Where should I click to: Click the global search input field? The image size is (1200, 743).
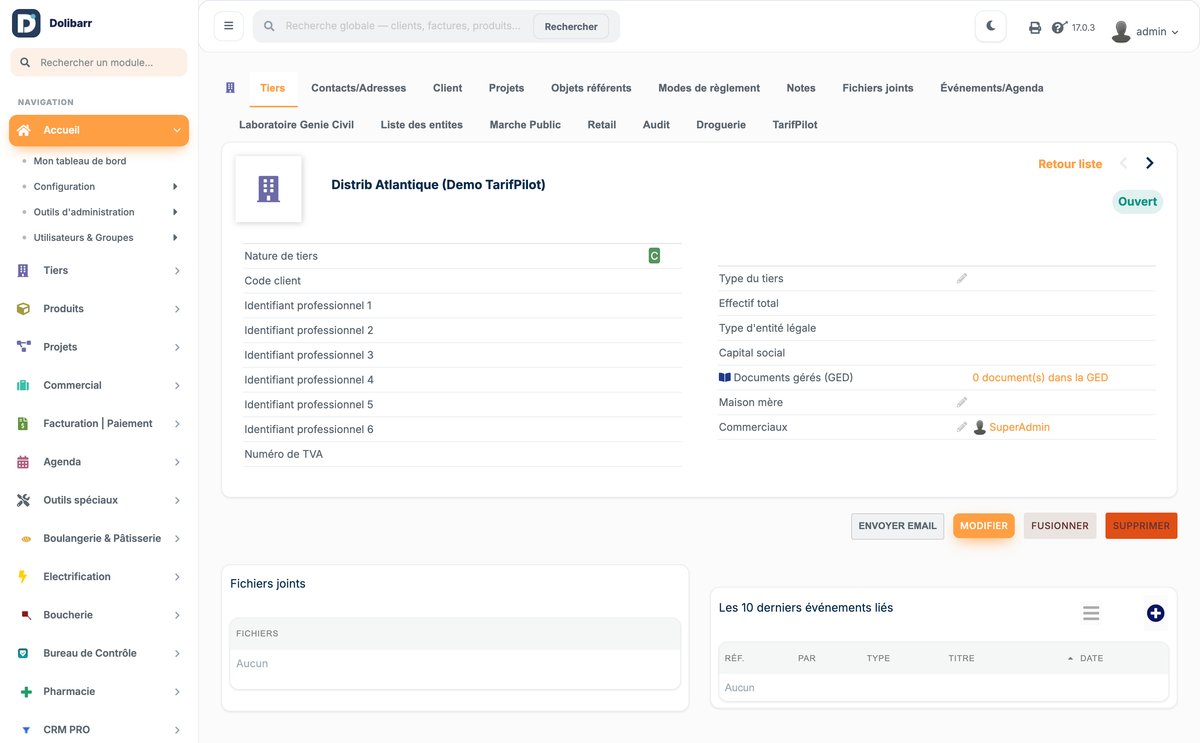pyautogui.click(x=405, y=26)
